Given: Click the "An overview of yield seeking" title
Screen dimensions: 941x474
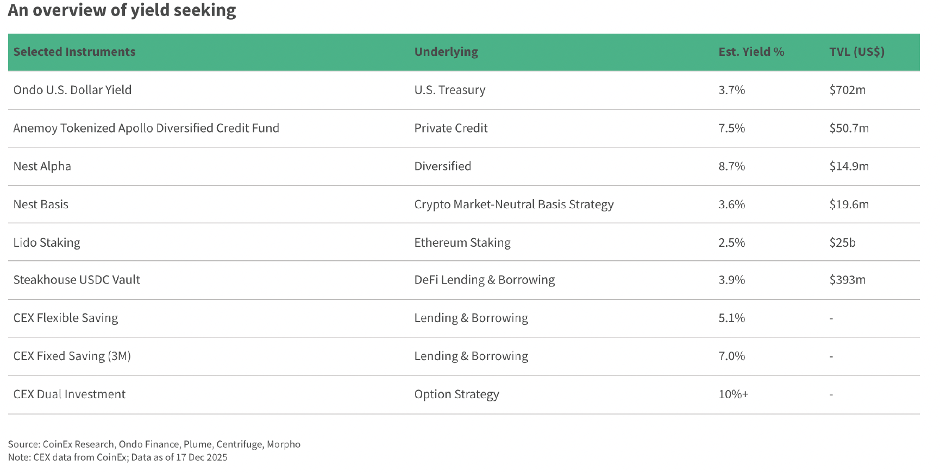Looking at the screenshot, I should [x=123, y=13].
